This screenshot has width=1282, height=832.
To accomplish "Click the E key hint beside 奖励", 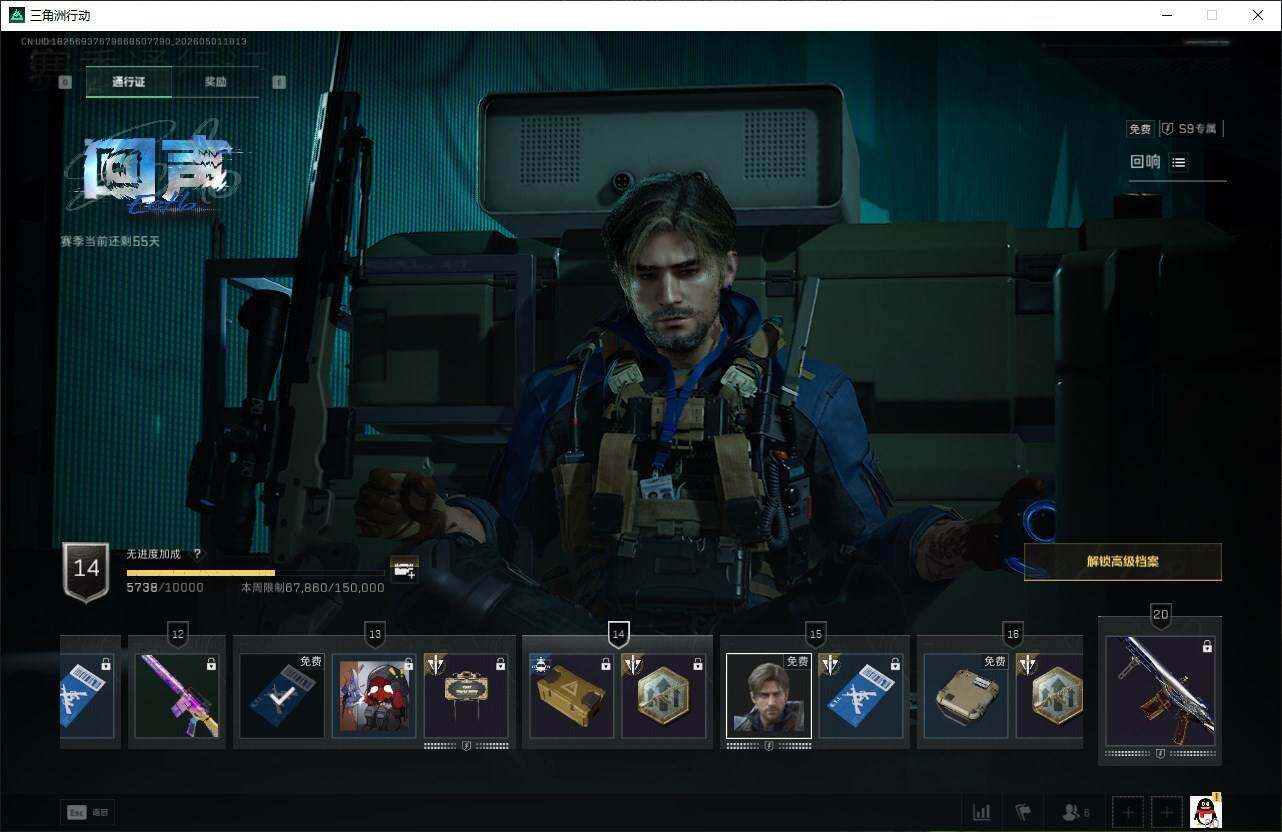I will pyautogui.click(x=279, y=82).
